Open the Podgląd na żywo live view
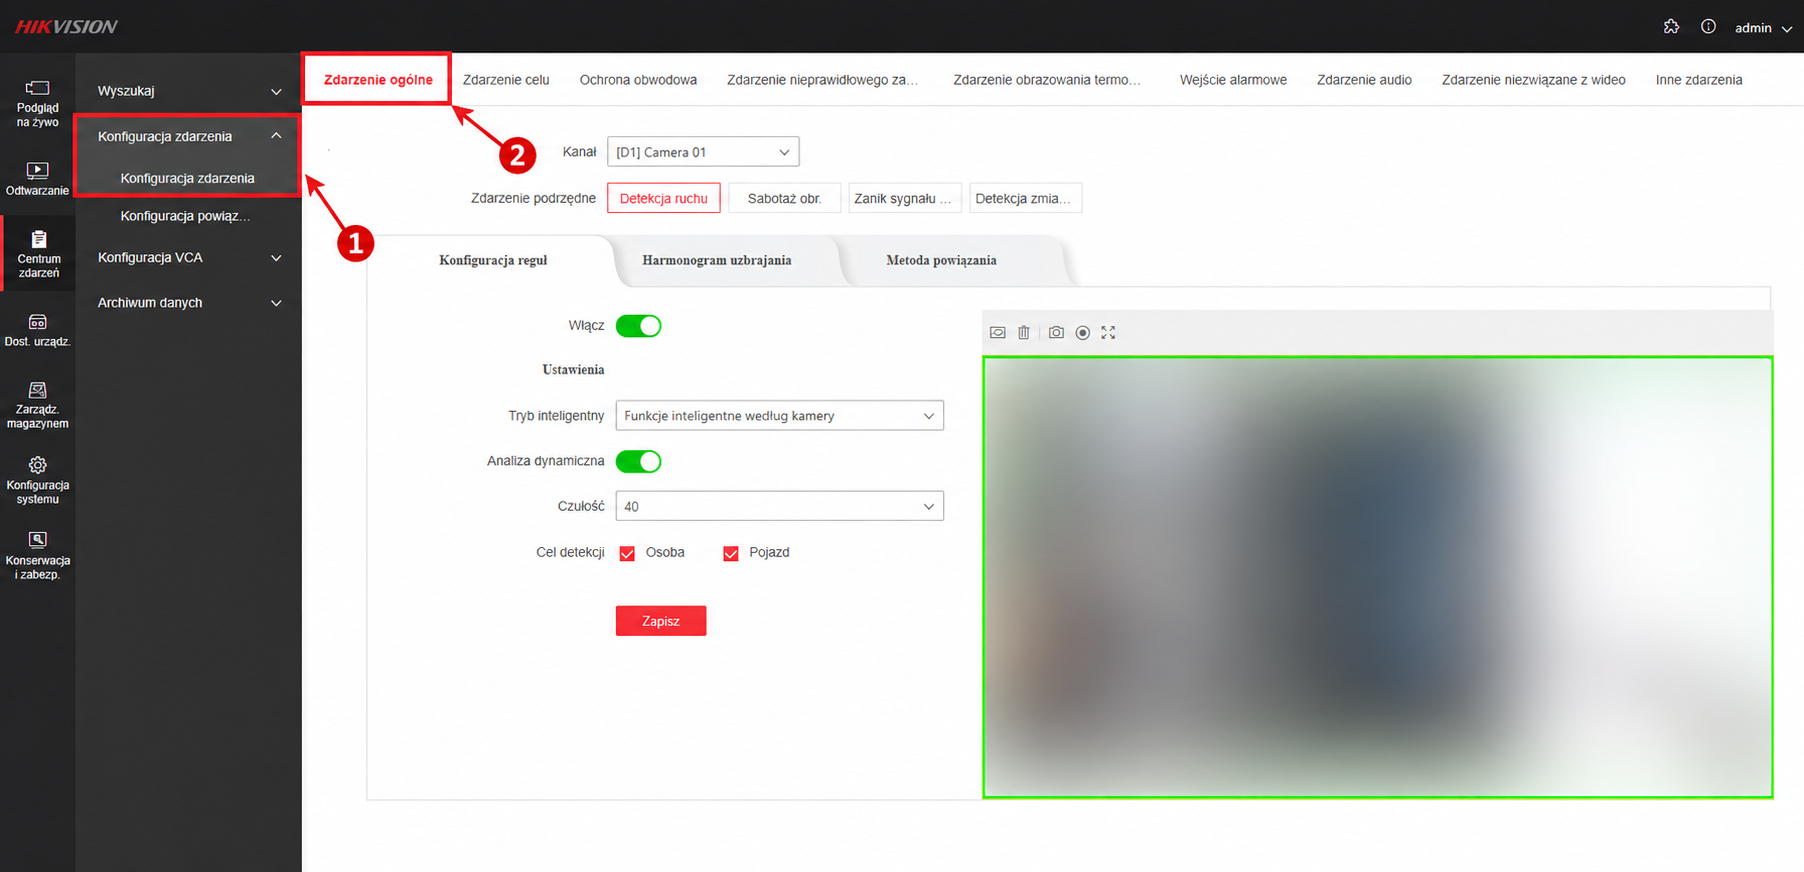Screen dimensions: 1804x872 37,103
